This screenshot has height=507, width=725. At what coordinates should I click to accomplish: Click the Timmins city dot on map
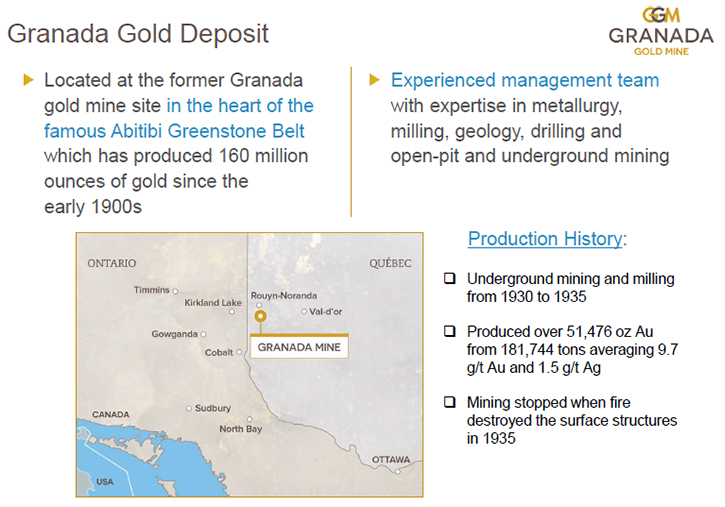177,291
